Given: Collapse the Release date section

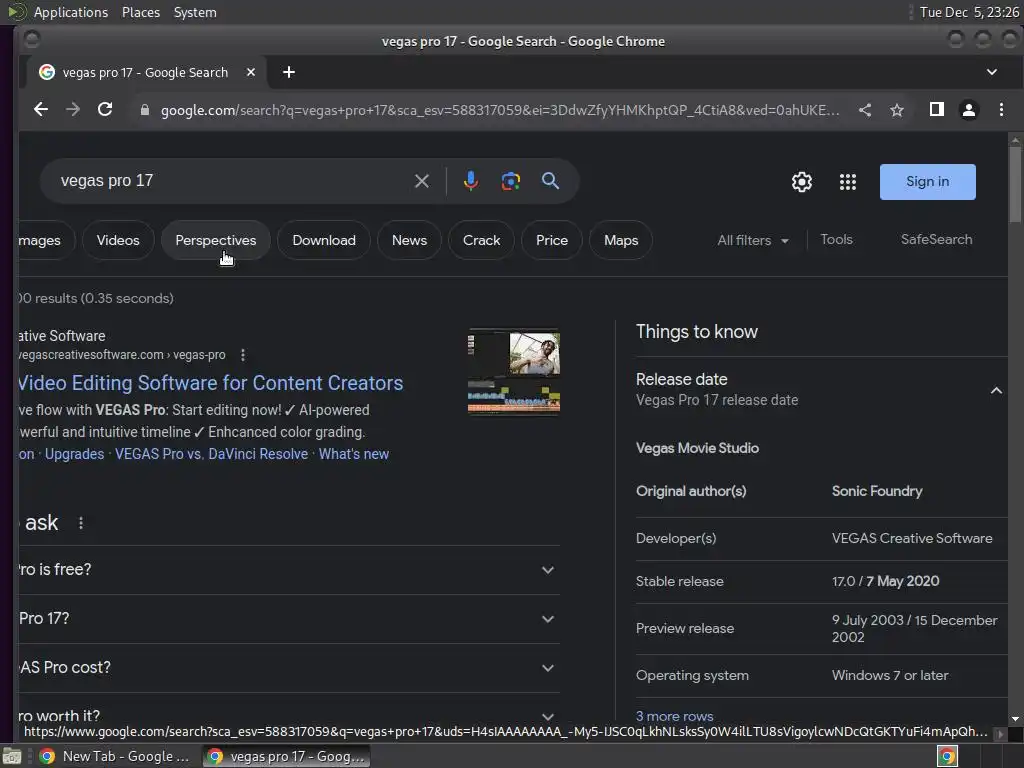Looking at the screenshot, I should coord(996,391).
